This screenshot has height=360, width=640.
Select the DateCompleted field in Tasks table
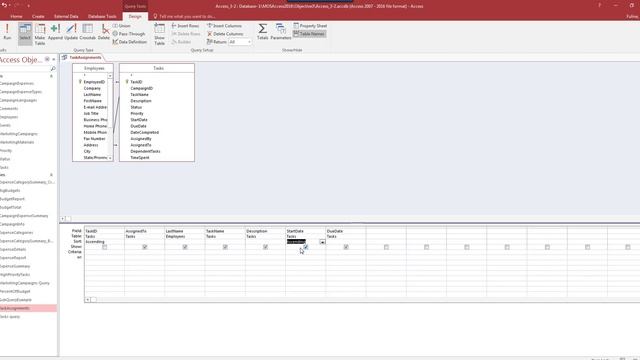[144, 133]
